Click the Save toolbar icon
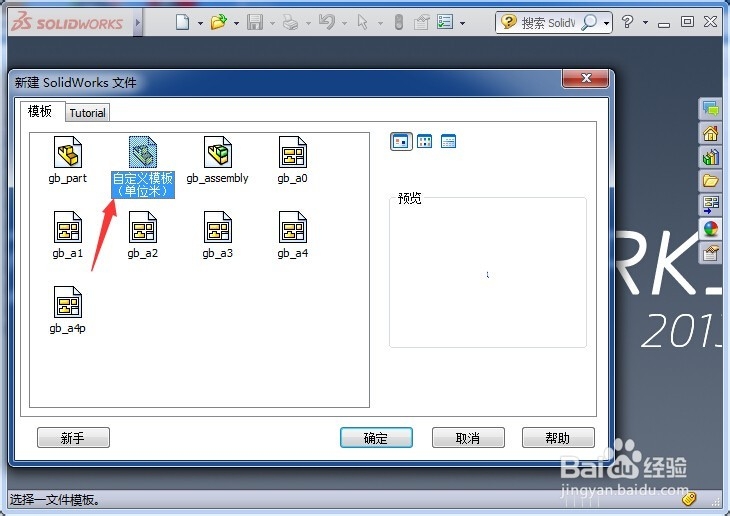The width and height of the screenshot is (730, 516). pyautogui.click(x=255, y=22)
